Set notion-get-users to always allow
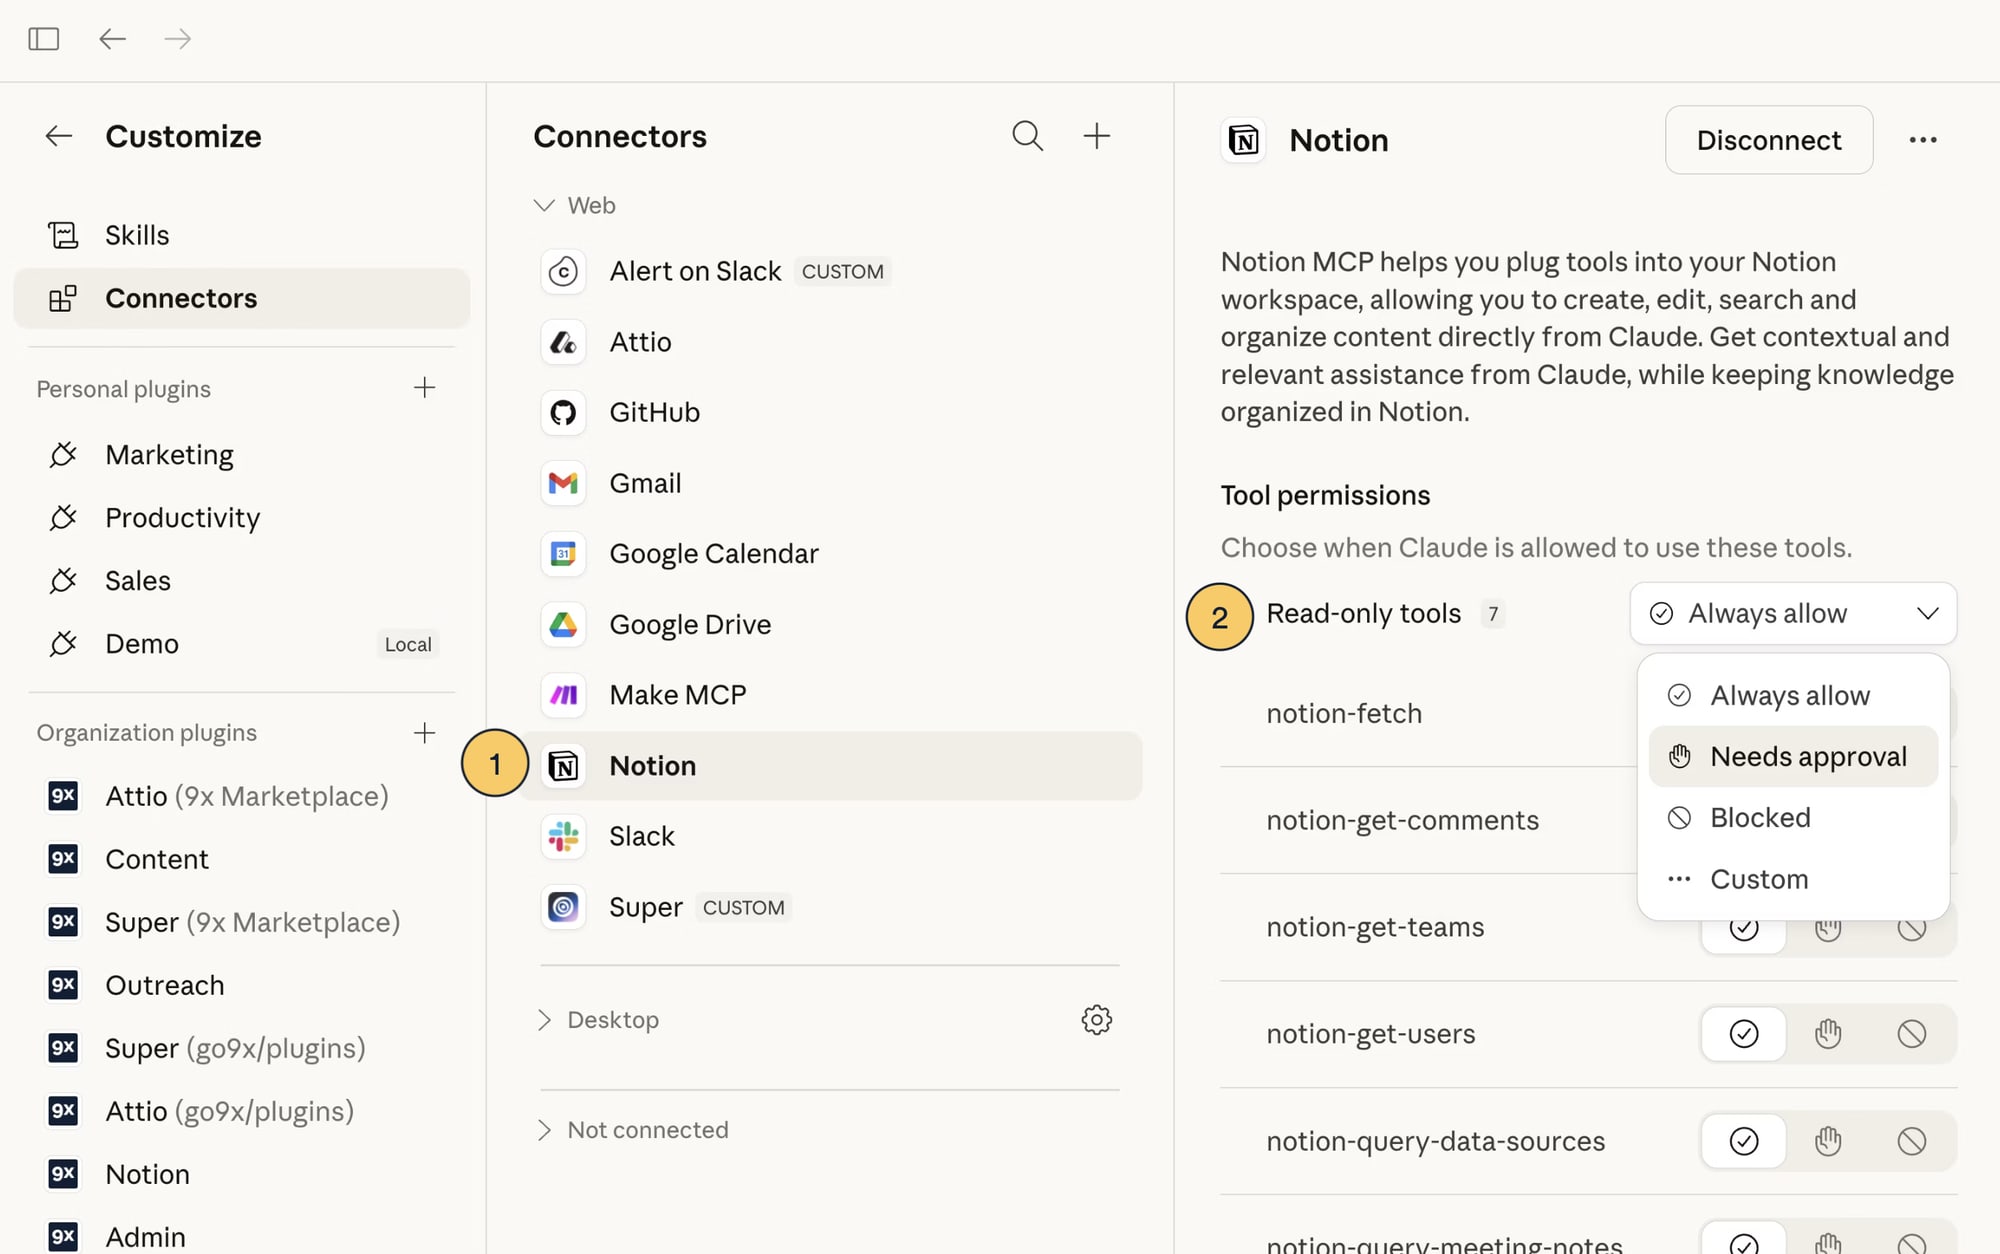This screenshot has width=2000, height=1254. tap(1743, 1034)
